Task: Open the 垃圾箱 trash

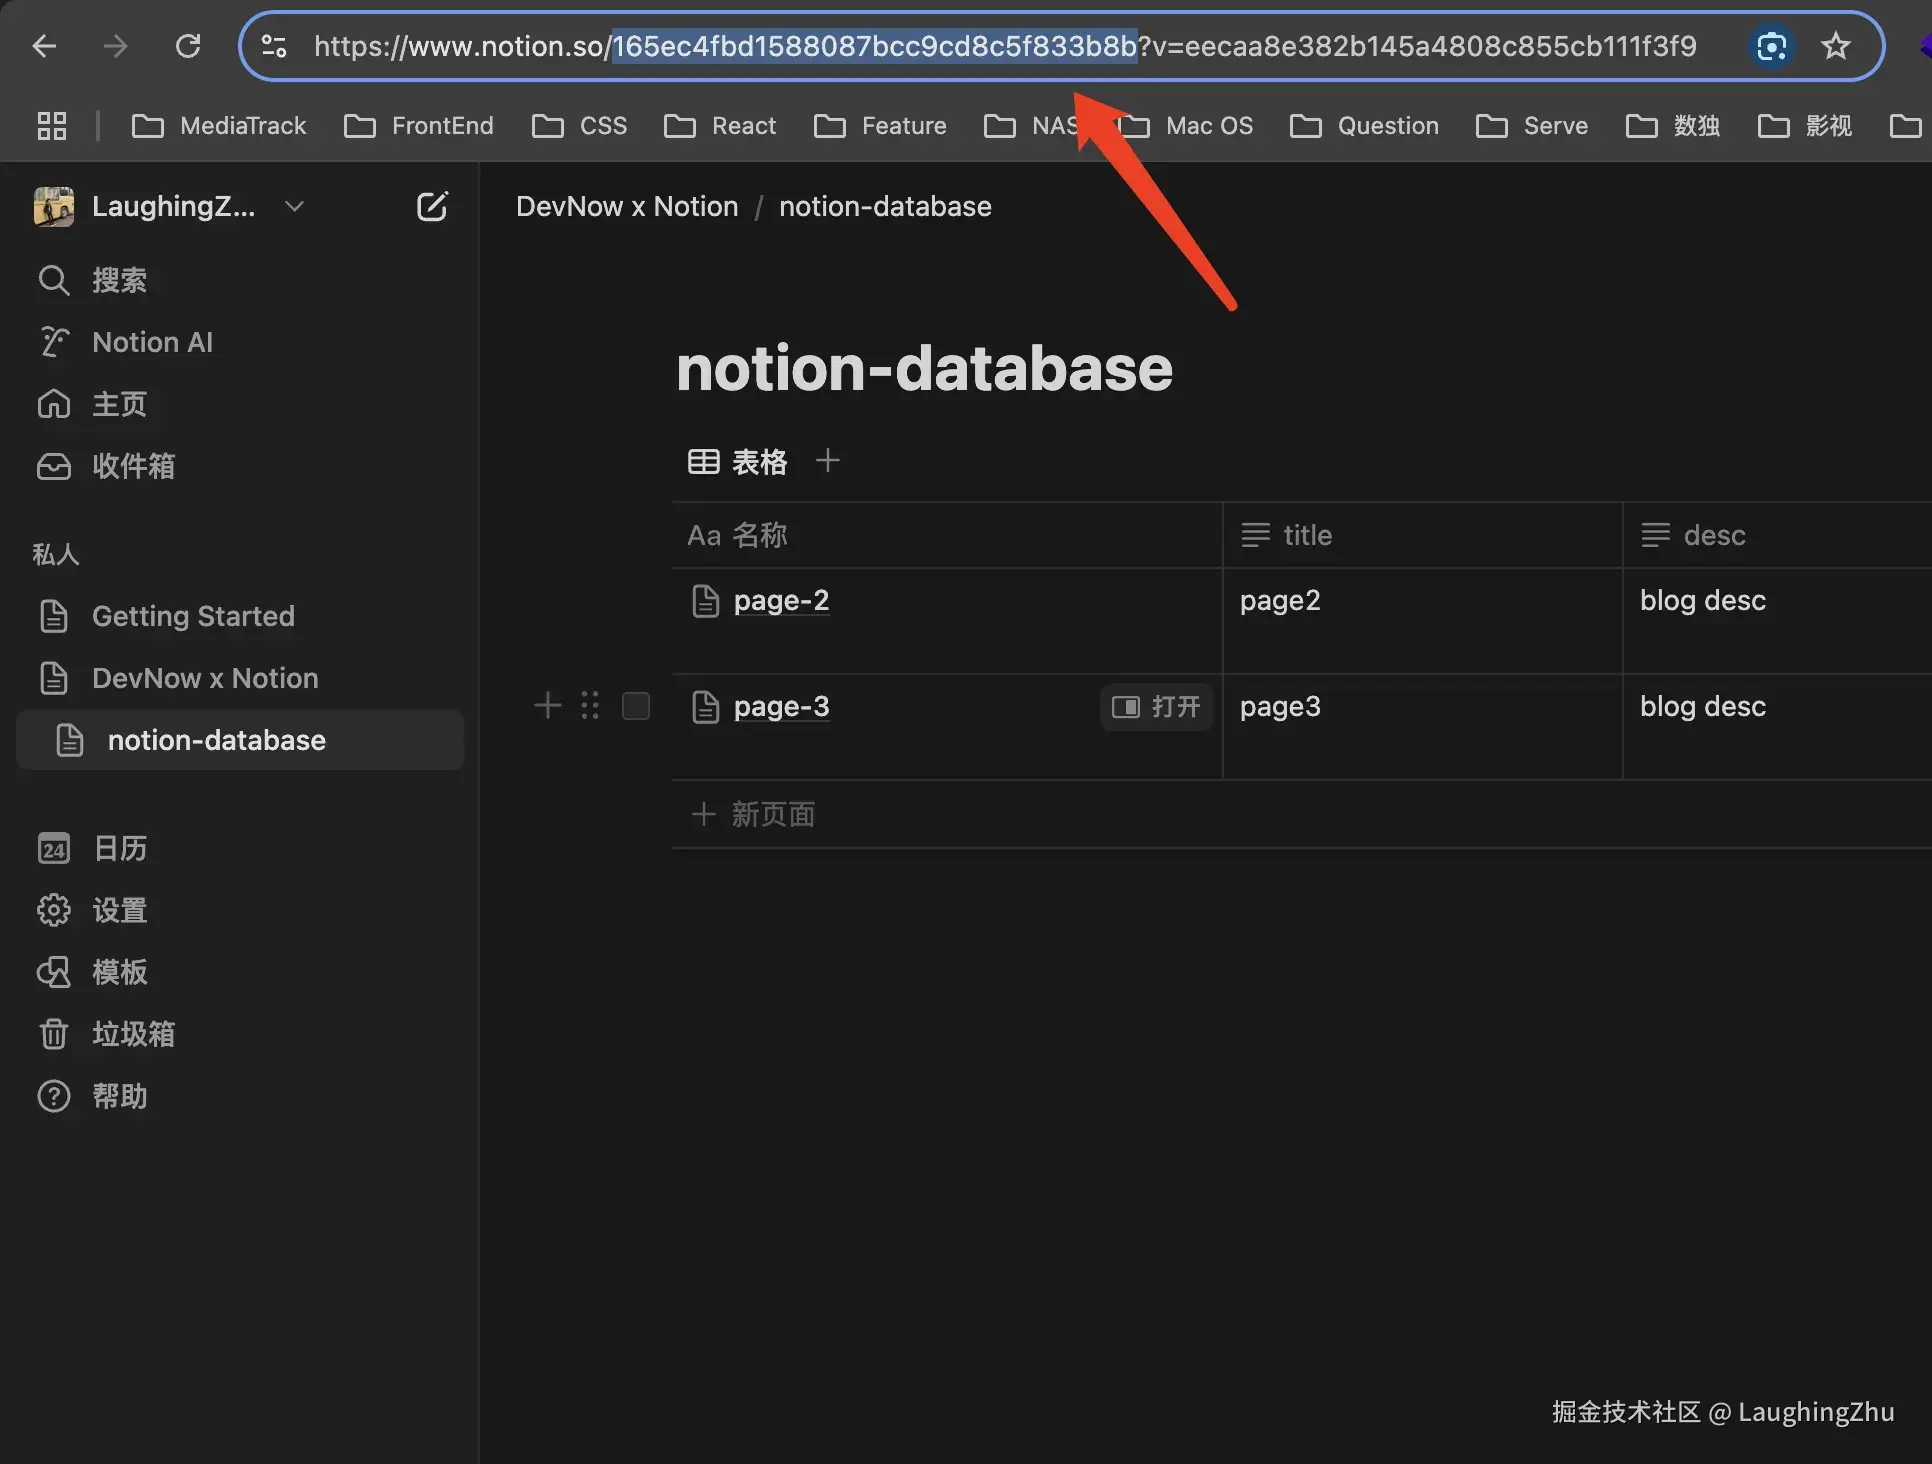Action: tap(132, 1034)
